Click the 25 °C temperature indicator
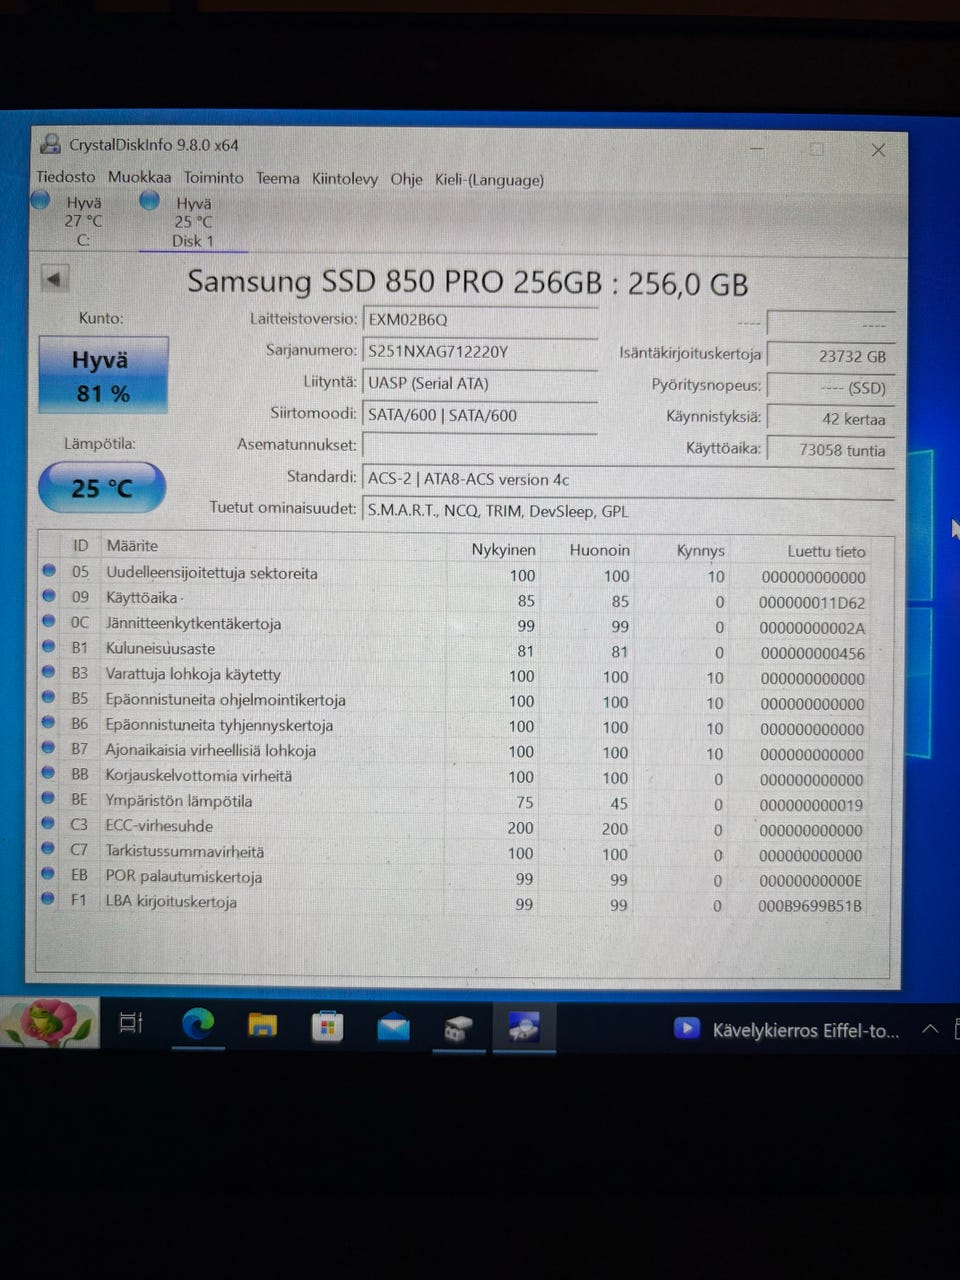 coord(102,488)
